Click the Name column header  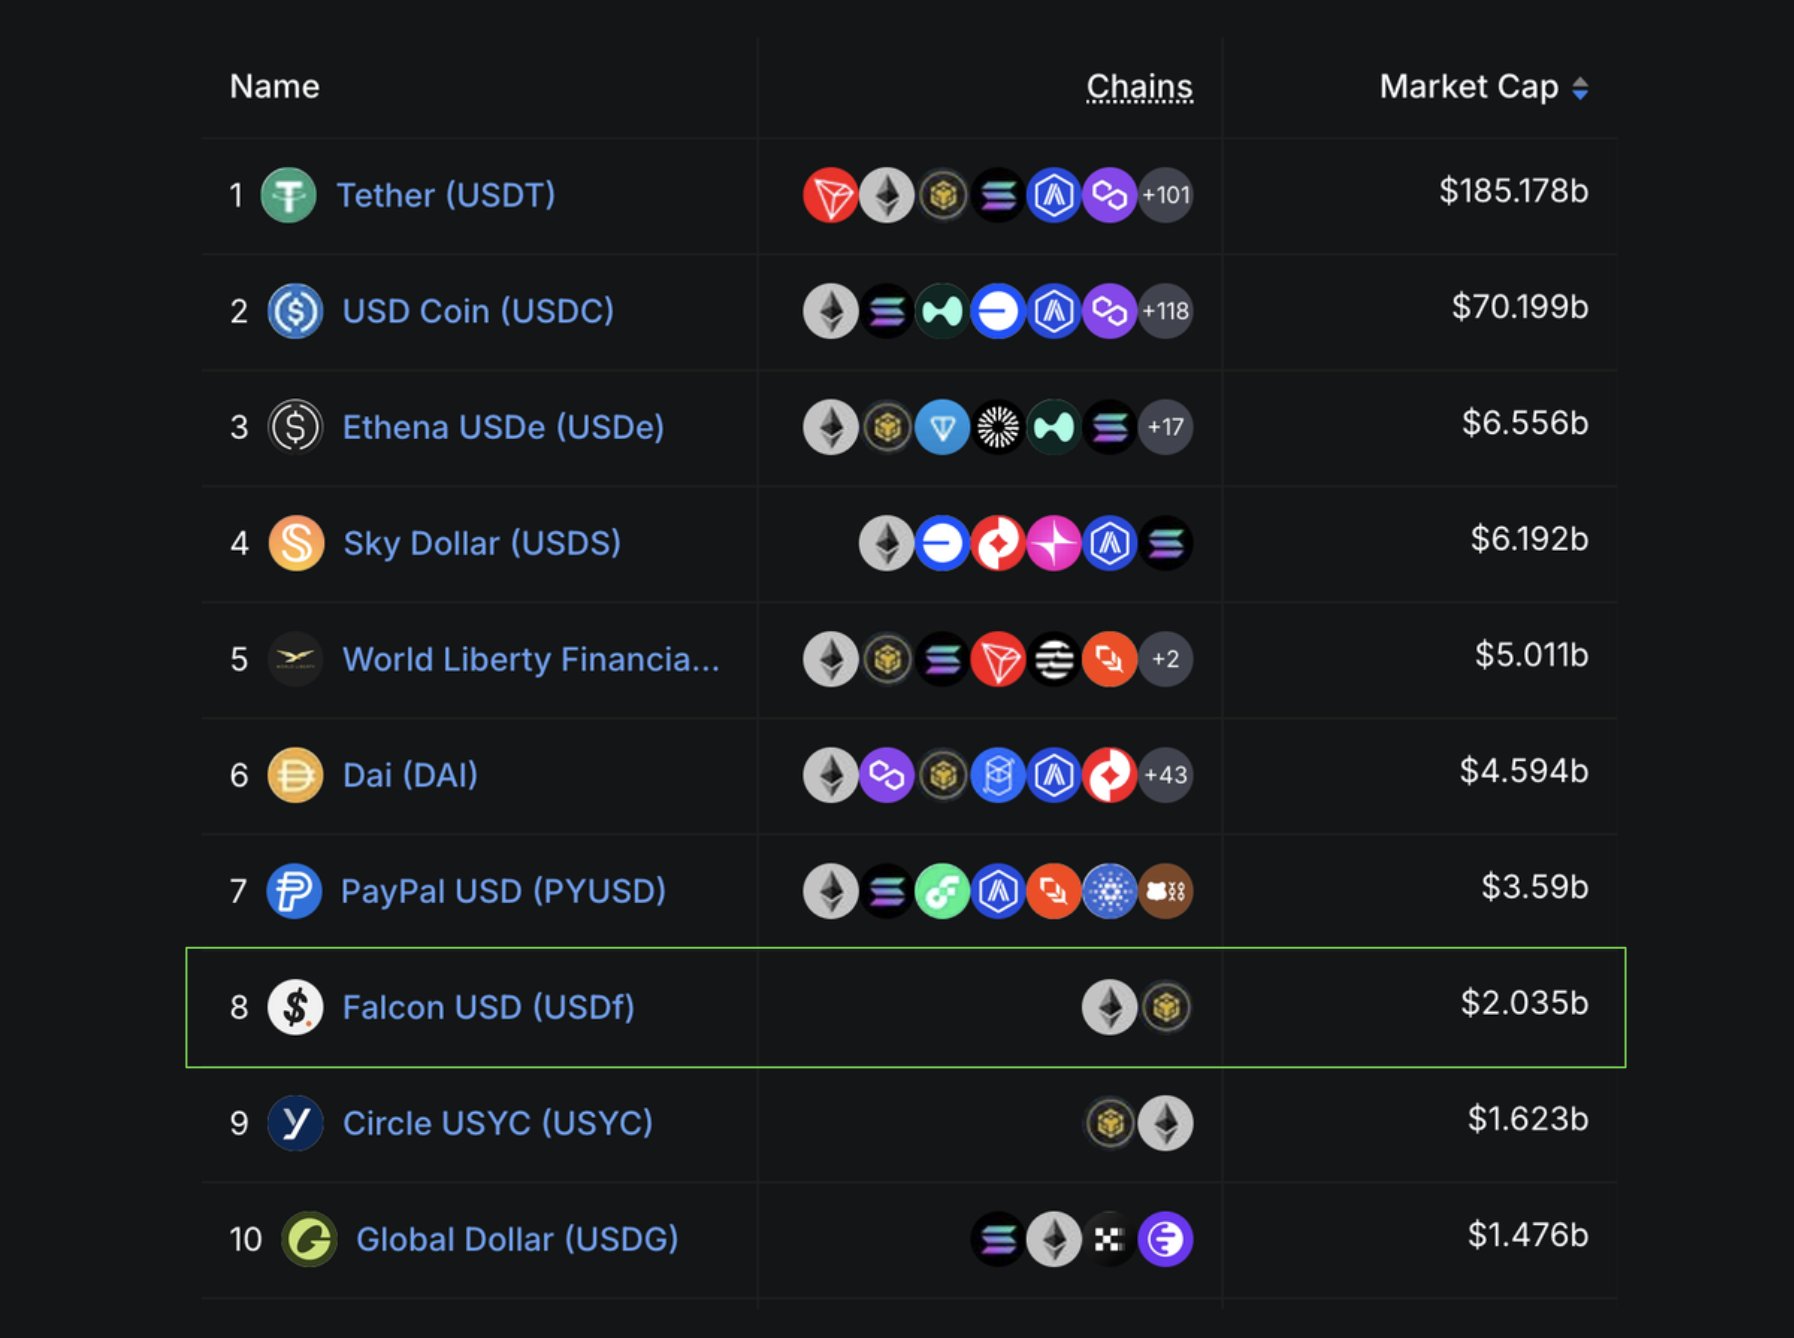point(275,87)
